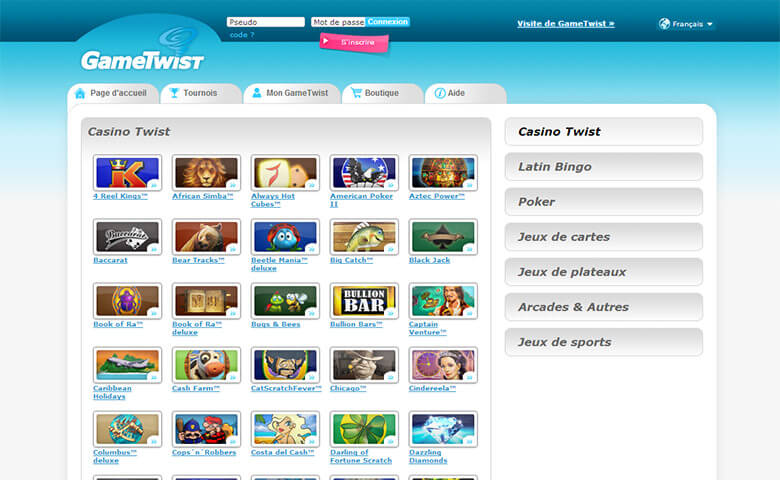The height and width of the screenshot is (480, 780).
Task: Open the Bugs & Bees game icon
Action: pos(285,301)
